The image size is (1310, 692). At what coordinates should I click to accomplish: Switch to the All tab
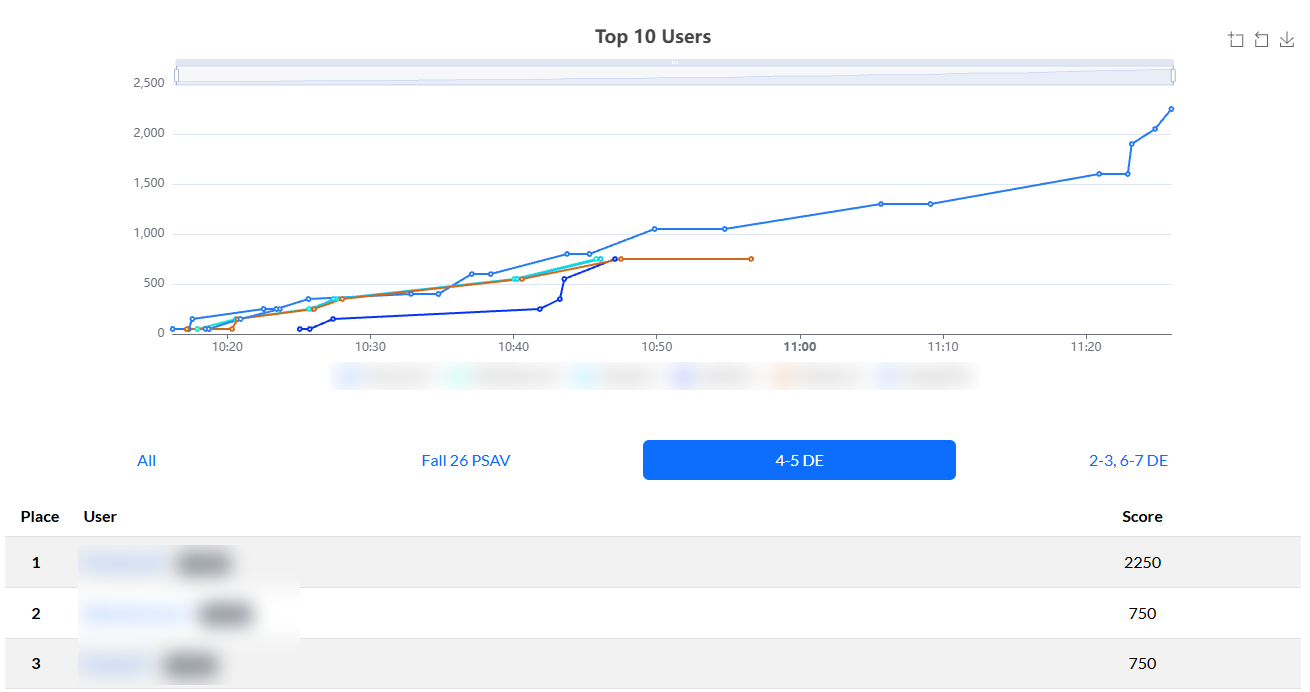tap(147, 461)
